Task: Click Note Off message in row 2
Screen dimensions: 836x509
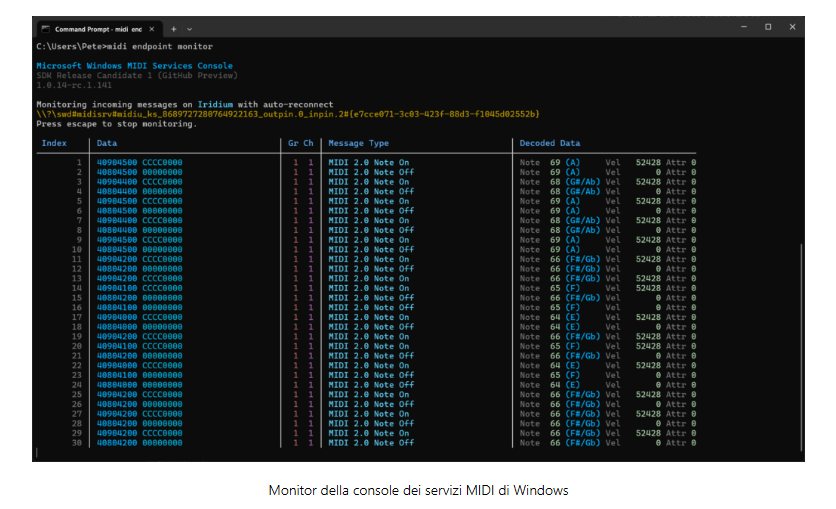Action: click(x=371, y=172)
